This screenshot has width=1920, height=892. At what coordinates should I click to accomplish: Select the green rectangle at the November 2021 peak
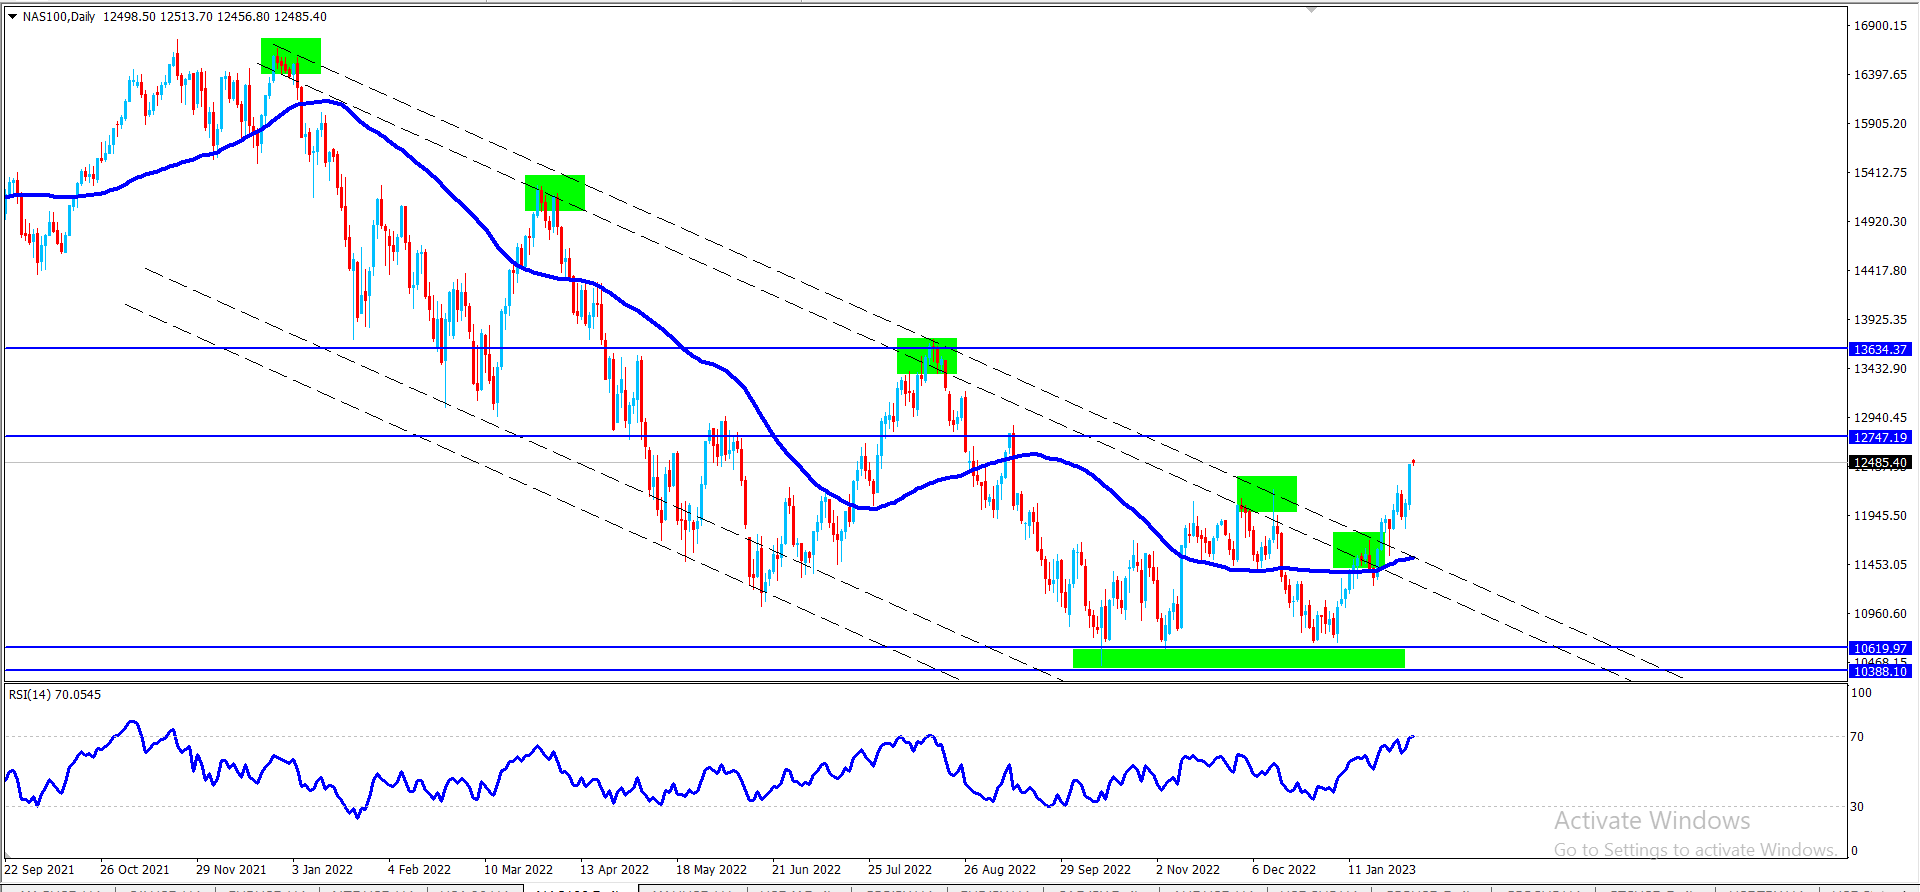tap(291, 56)
